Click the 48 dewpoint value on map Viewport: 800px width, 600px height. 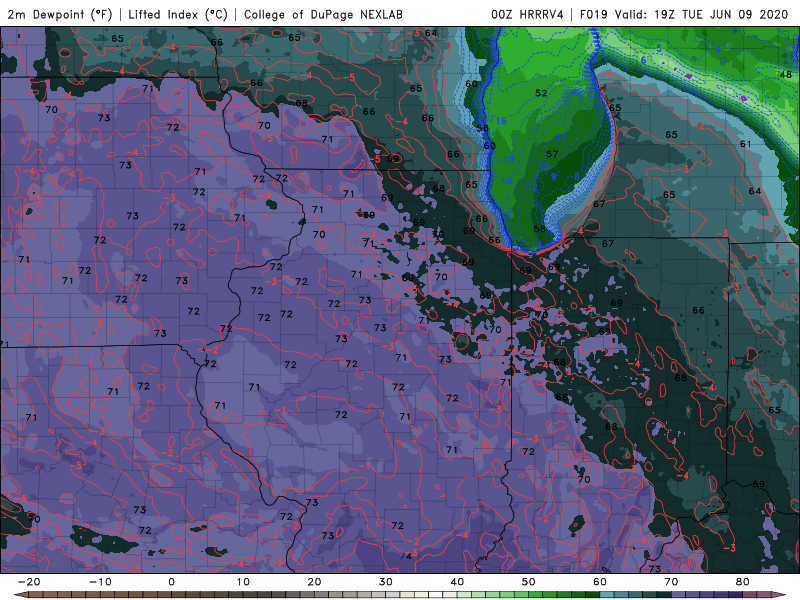pyautogui.click(x=786, y=74)
